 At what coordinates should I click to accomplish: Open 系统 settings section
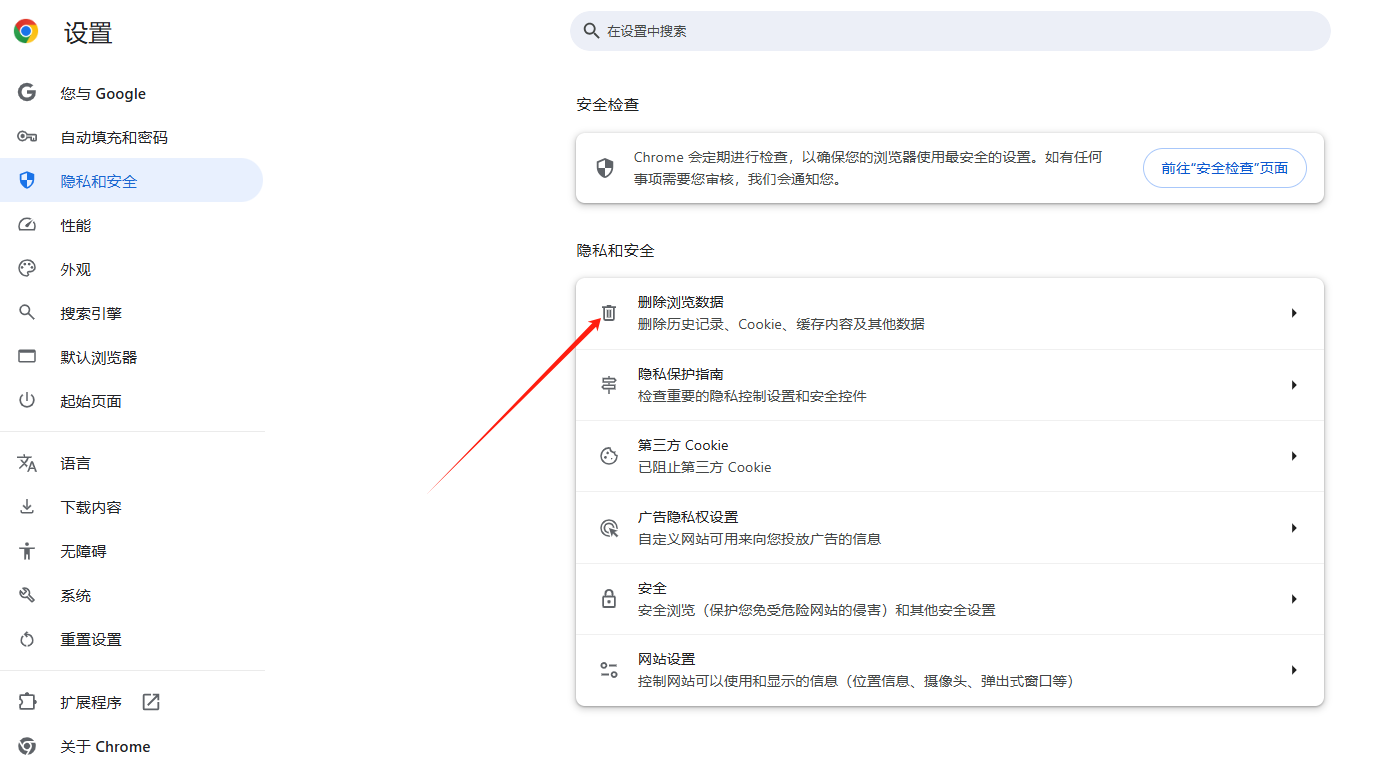[131, 595]
